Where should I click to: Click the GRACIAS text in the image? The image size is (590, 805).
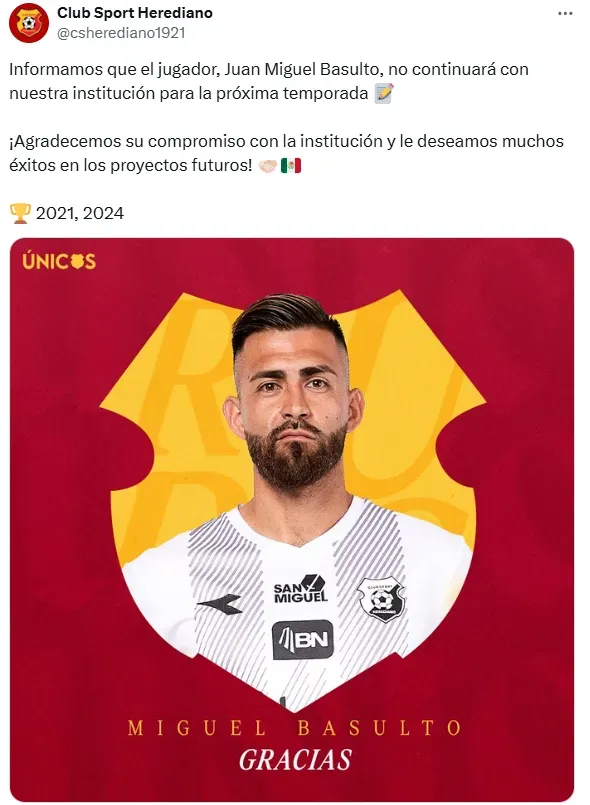coord(295,760)
